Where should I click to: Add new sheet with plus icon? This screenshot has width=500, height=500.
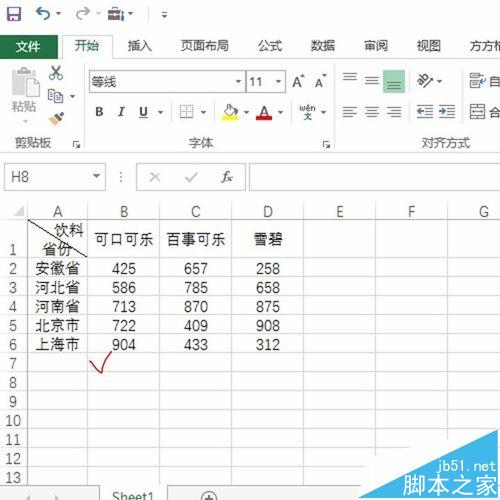pyautogui.click(x=209, y=496)
